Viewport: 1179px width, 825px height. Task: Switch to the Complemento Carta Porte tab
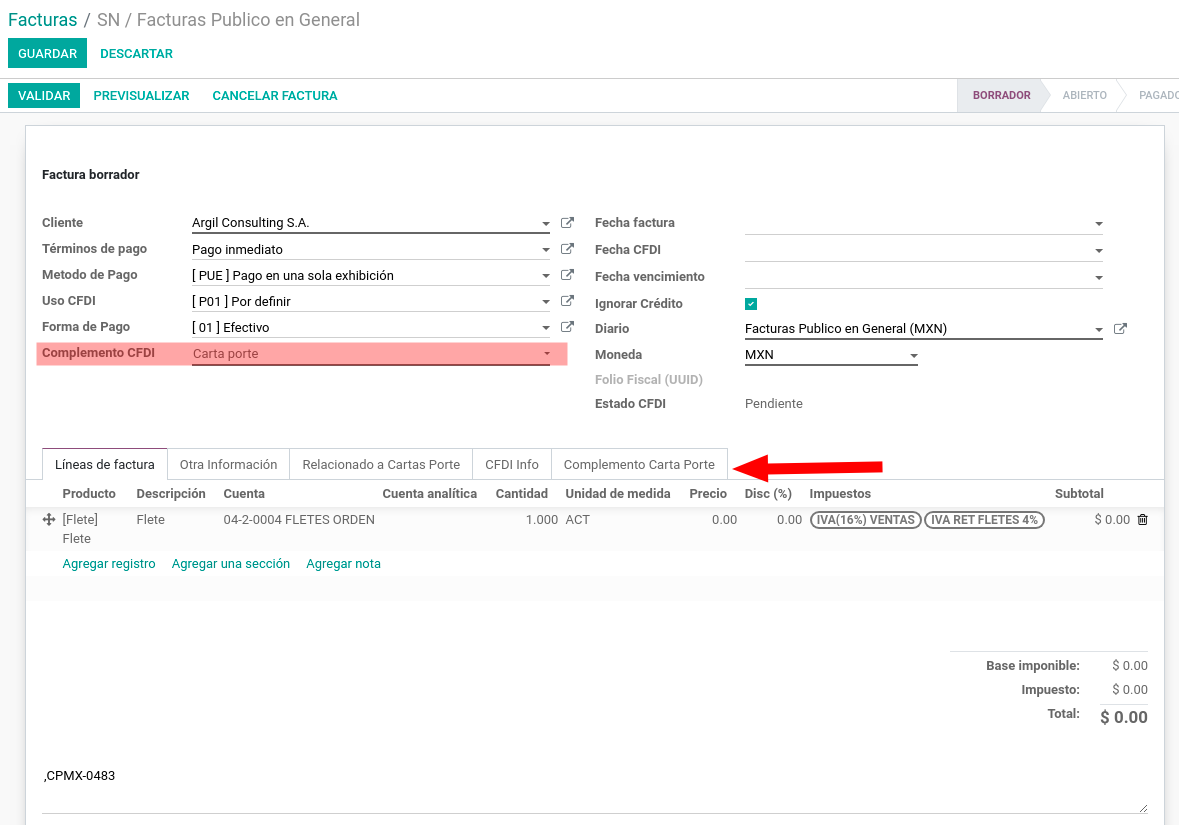[640, 464]
